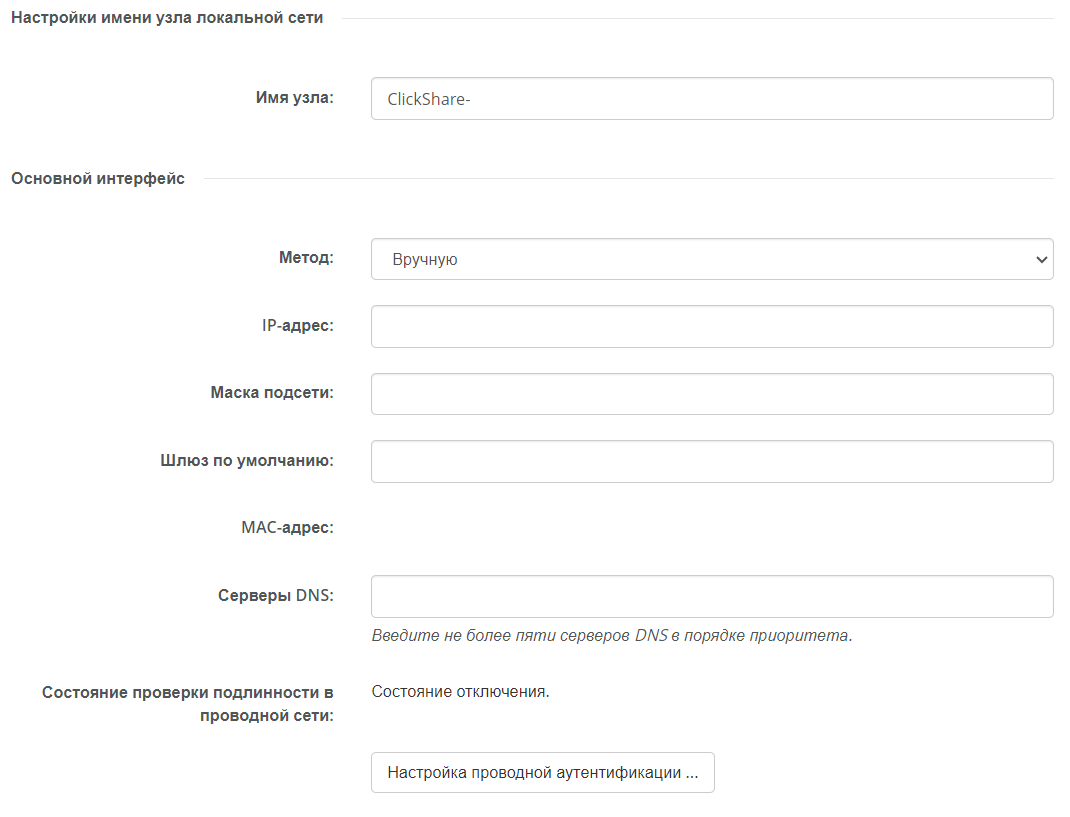Click the Имя узла field containing ClickShare-
Image resolution: width=1070 pixels, height=817 pixels.
712,99
